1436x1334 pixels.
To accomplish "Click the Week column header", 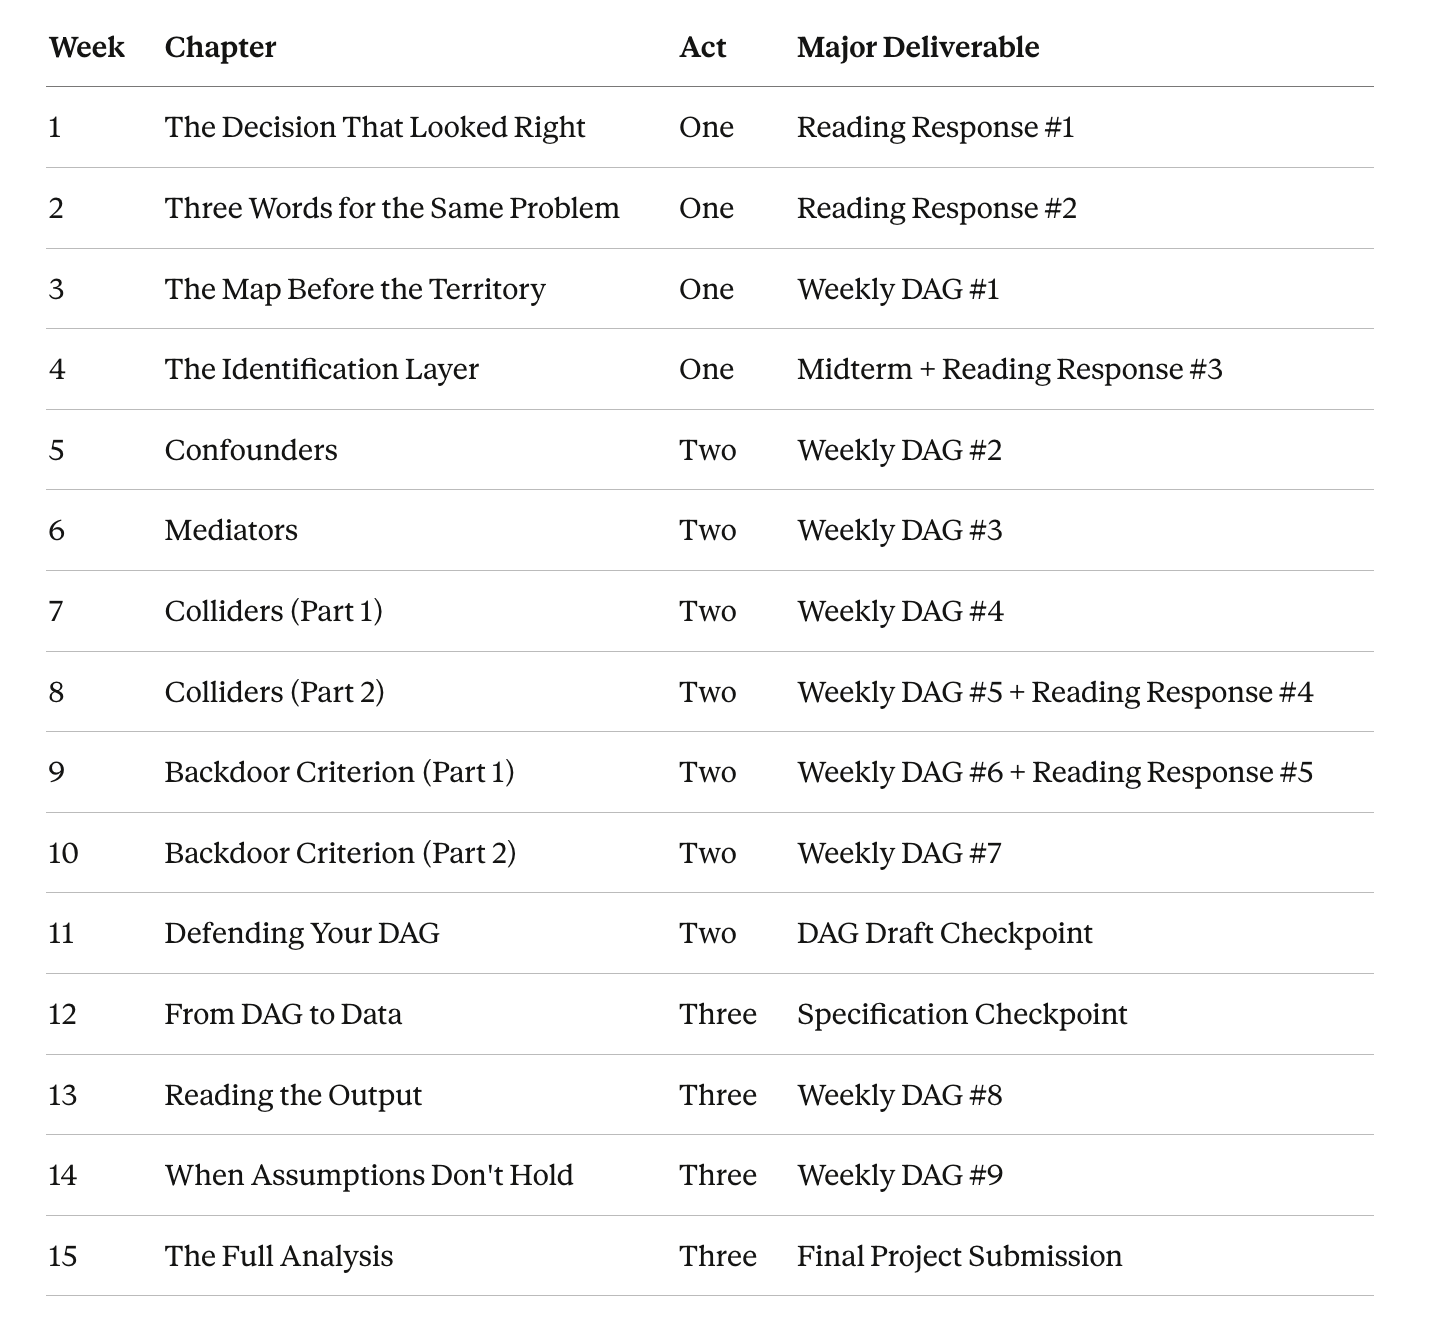I will (87, 47).
